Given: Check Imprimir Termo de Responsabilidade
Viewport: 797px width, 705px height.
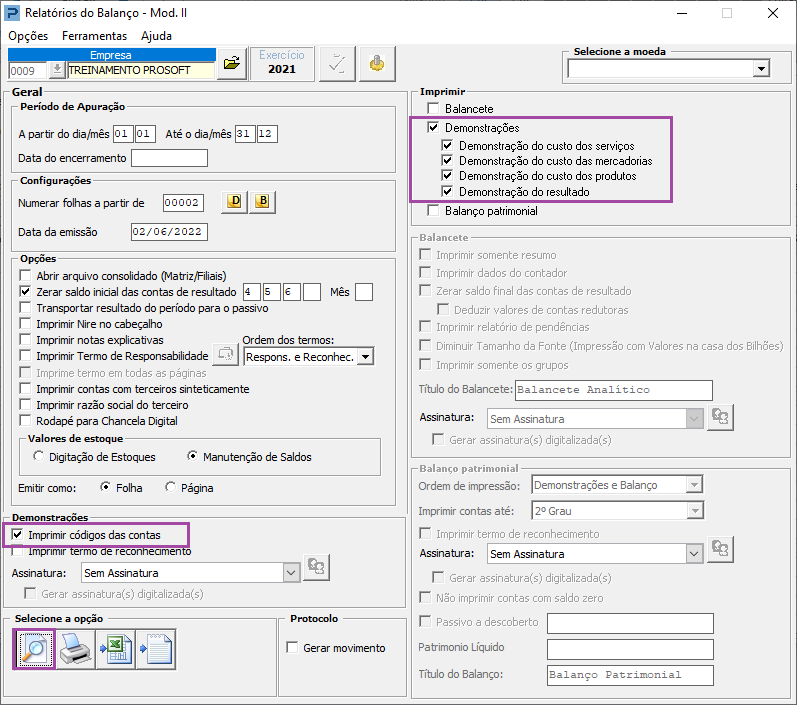Looking at the screenshot, I should (x=25, y=355).
